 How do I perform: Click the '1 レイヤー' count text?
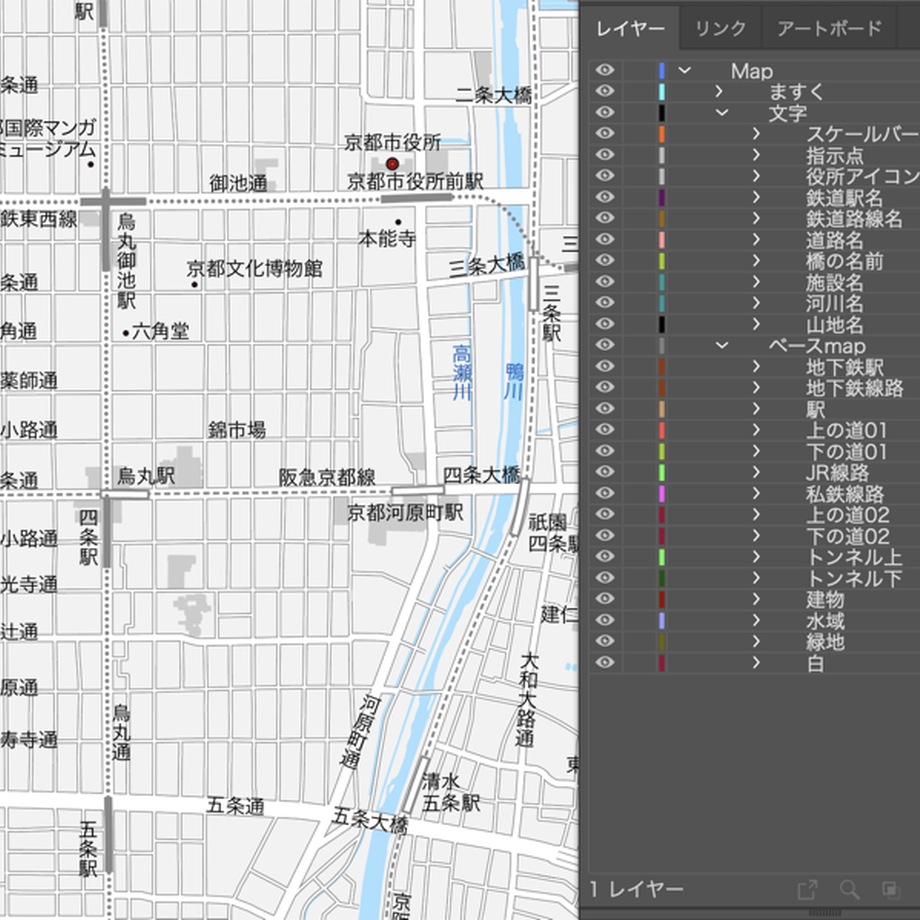point(636,889)
